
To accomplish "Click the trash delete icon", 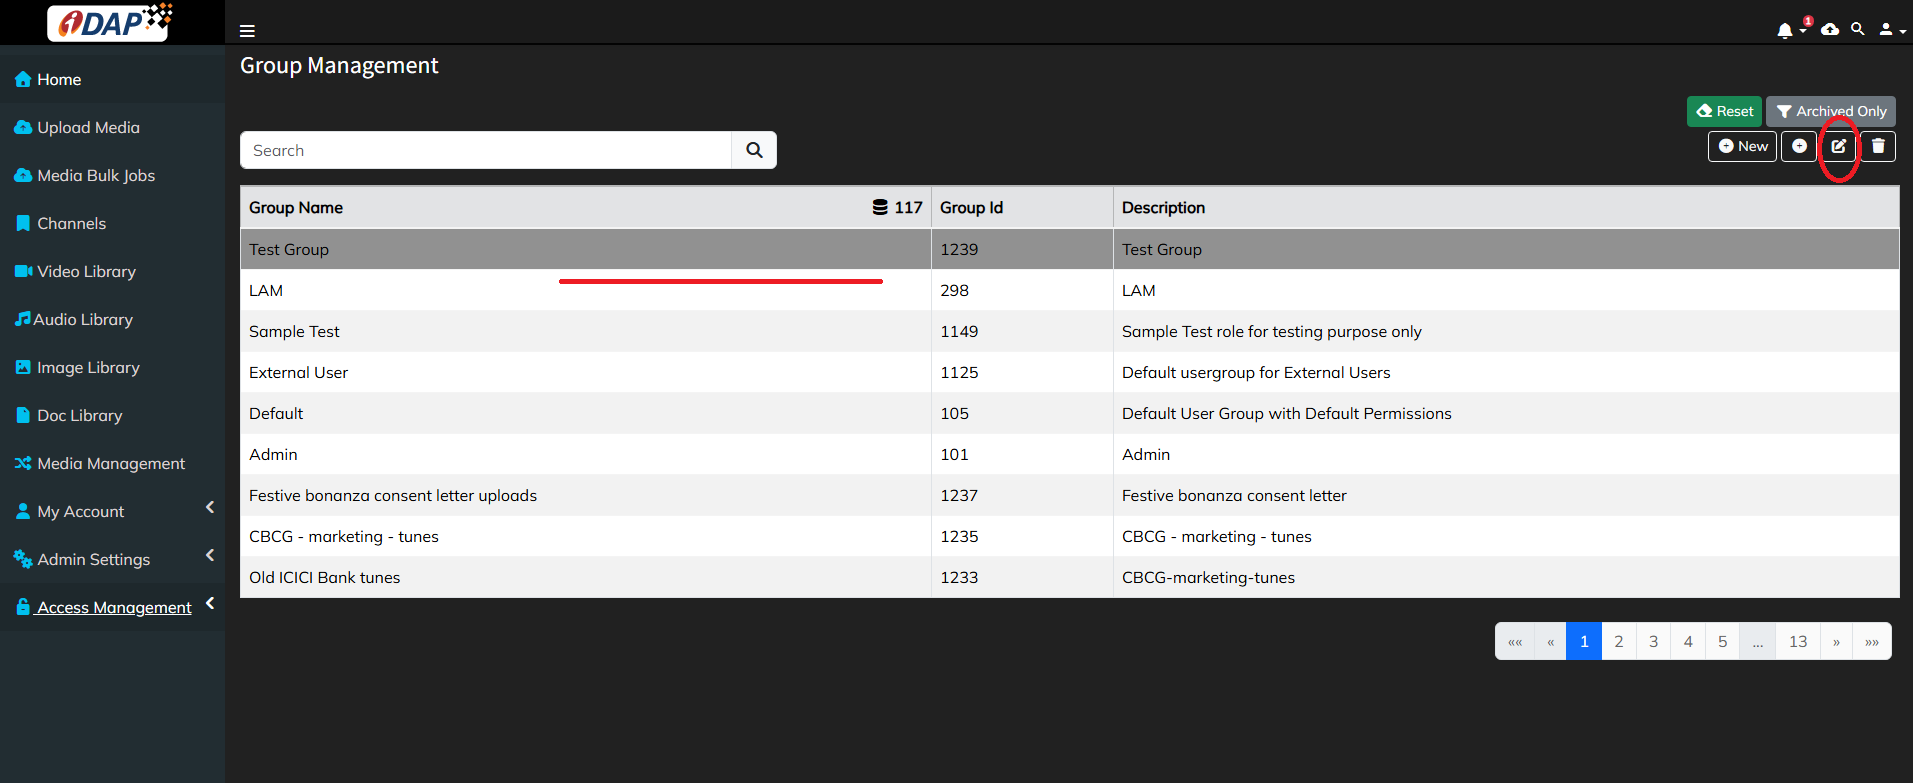I will [x=1878, y=146].
